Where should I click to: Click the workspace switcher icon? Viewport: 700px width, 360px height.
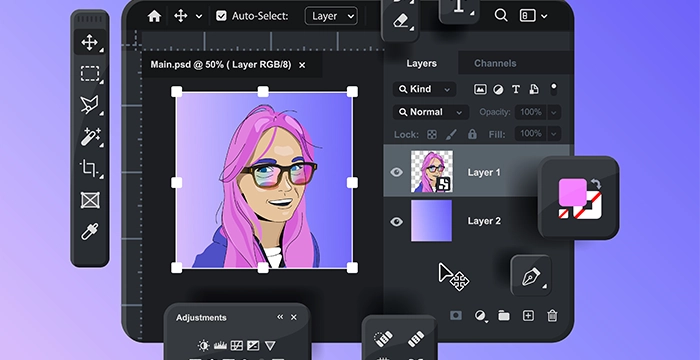coord(527,16)
